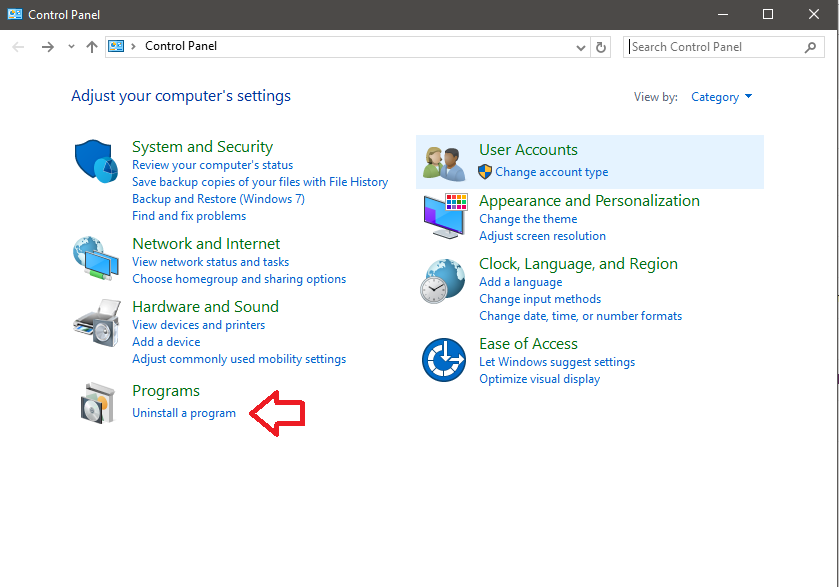Click Optimize visual display

pyautogui.click(x=539, y=379)
